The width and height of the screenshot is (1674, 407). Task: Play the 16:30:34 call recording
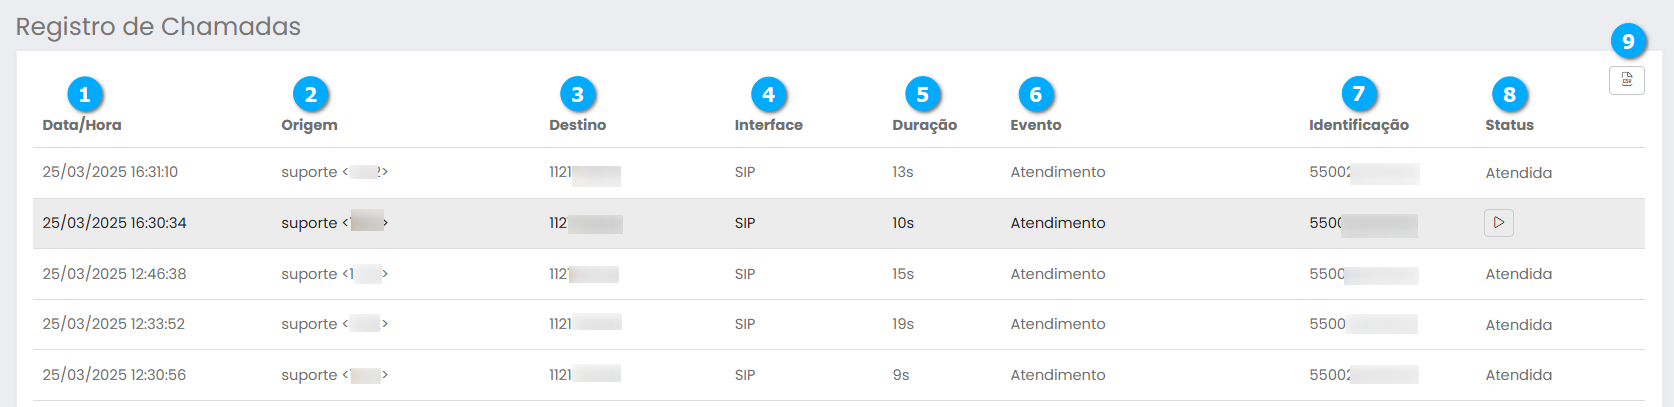[x=1498, y=223]
